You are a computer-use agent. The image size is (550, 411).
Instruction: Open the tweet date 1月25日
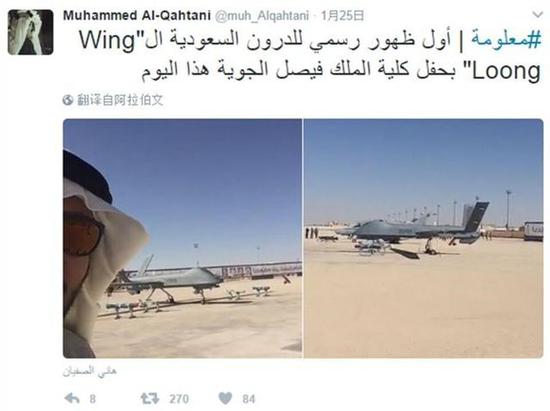coord(343,16)
